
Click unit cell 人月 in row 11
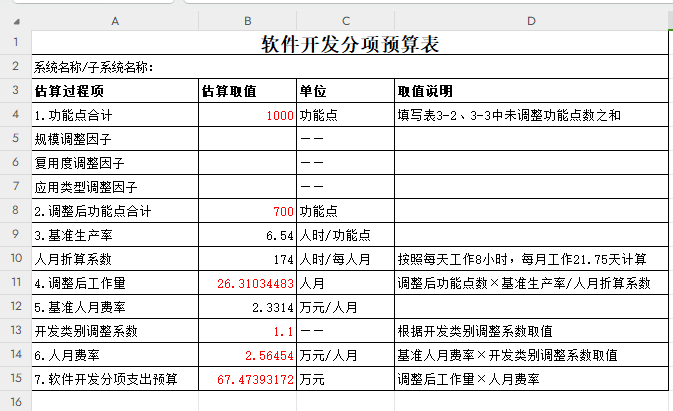coord(346,283)
